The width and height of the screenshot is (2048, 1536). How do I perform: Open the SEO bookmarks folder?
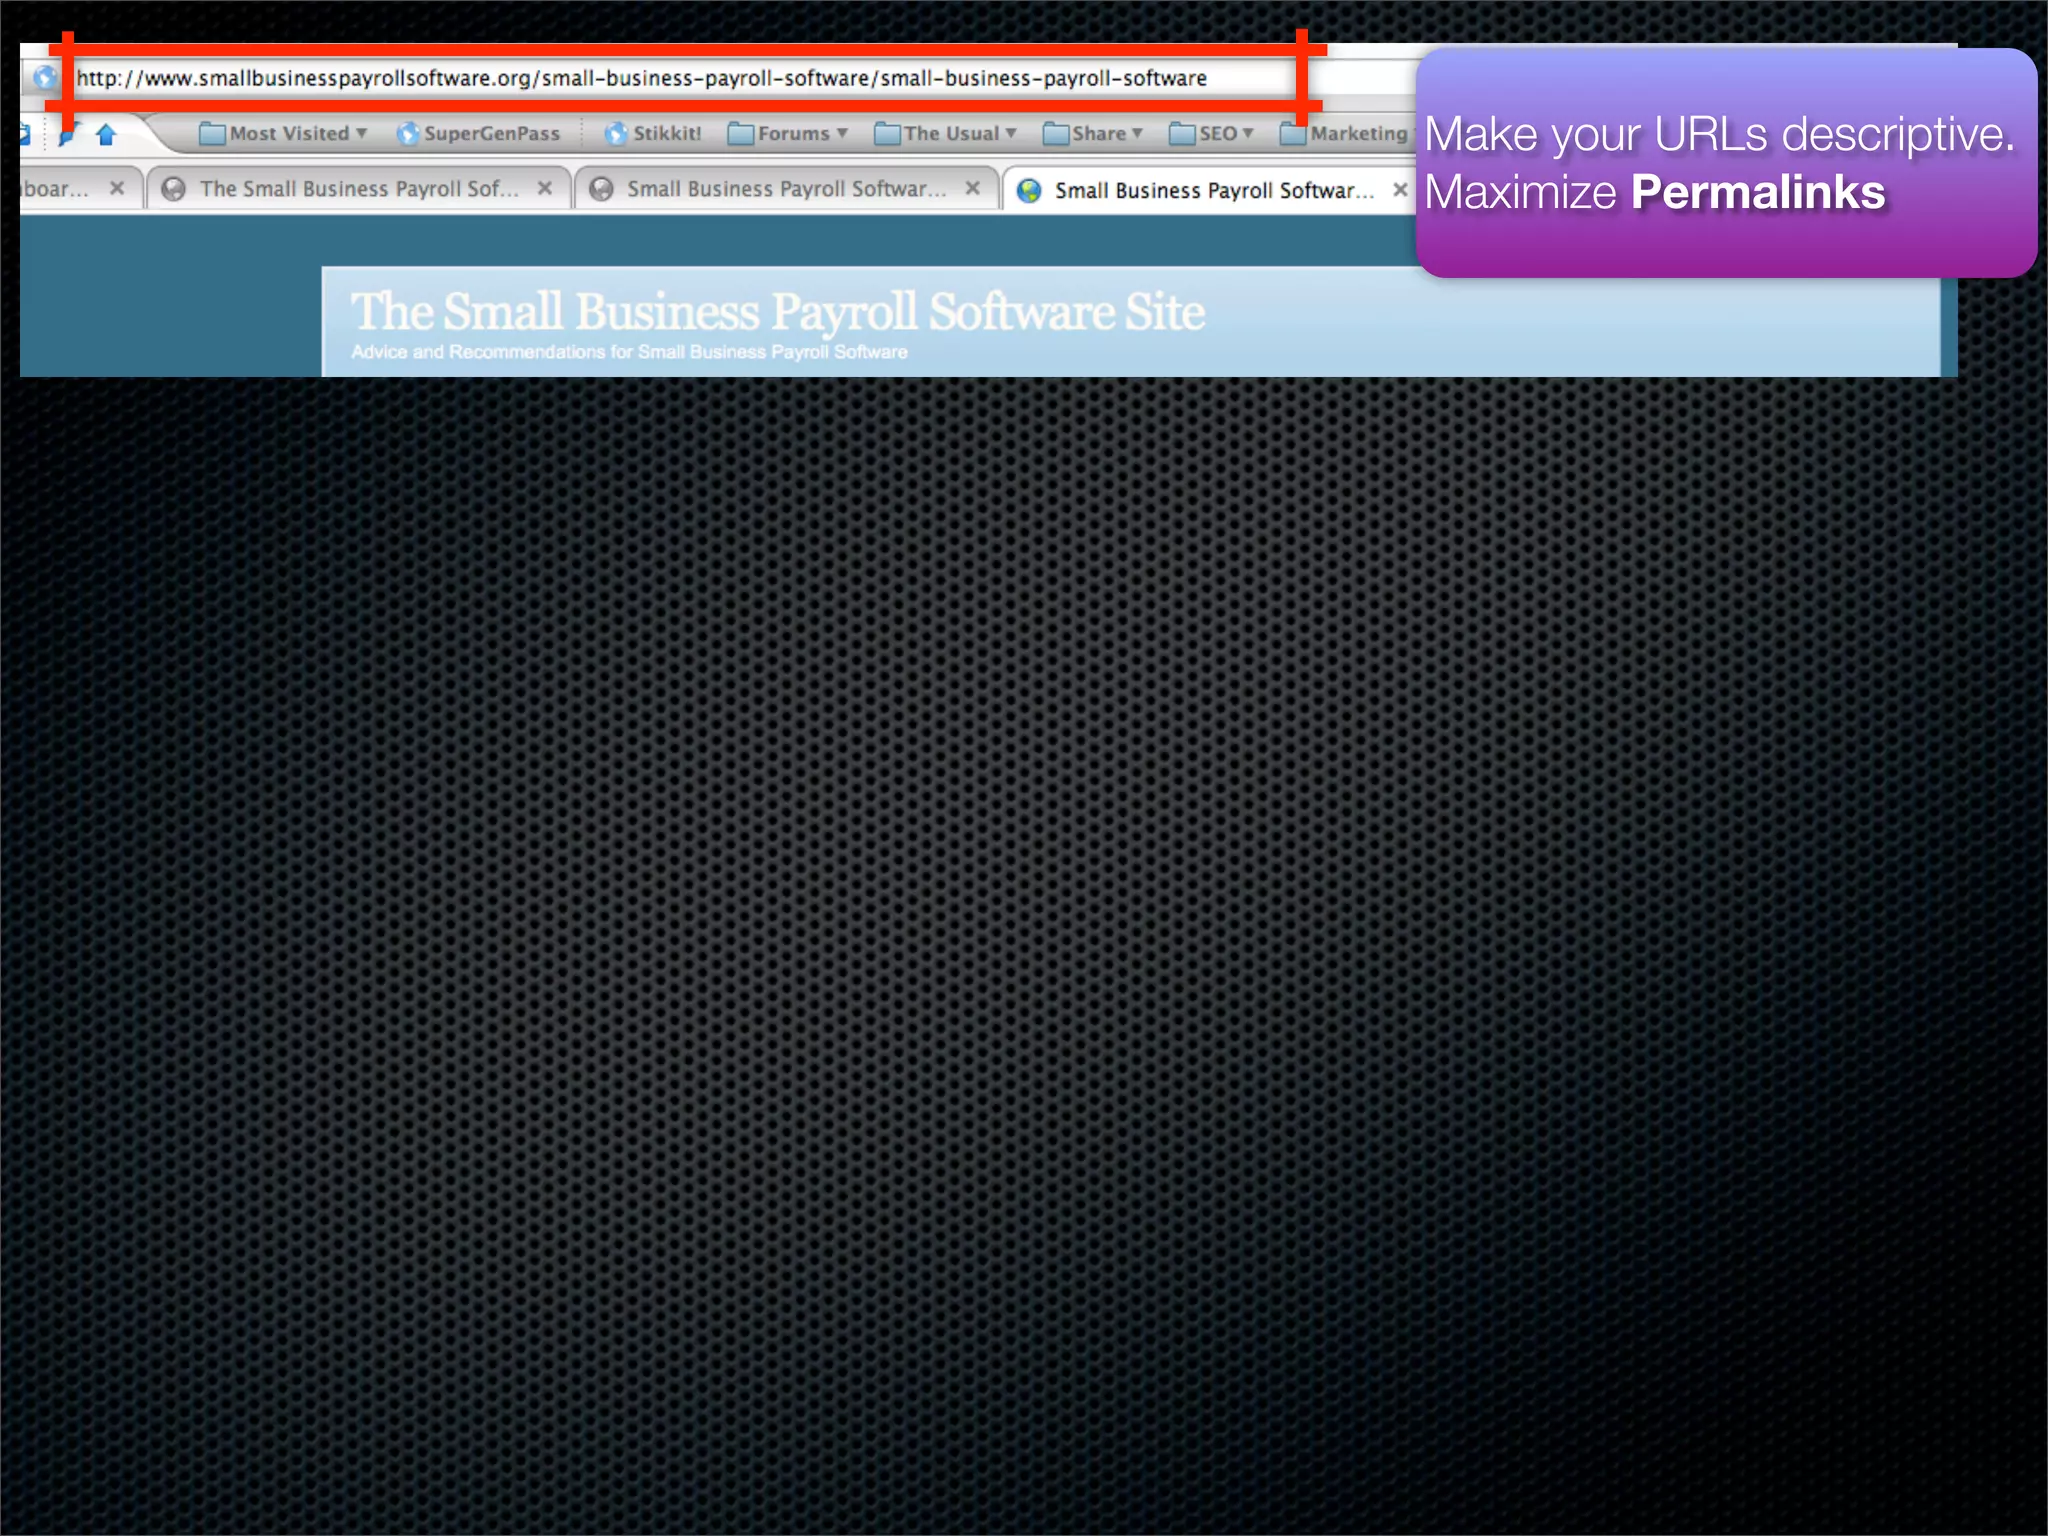click(1212, 133)
